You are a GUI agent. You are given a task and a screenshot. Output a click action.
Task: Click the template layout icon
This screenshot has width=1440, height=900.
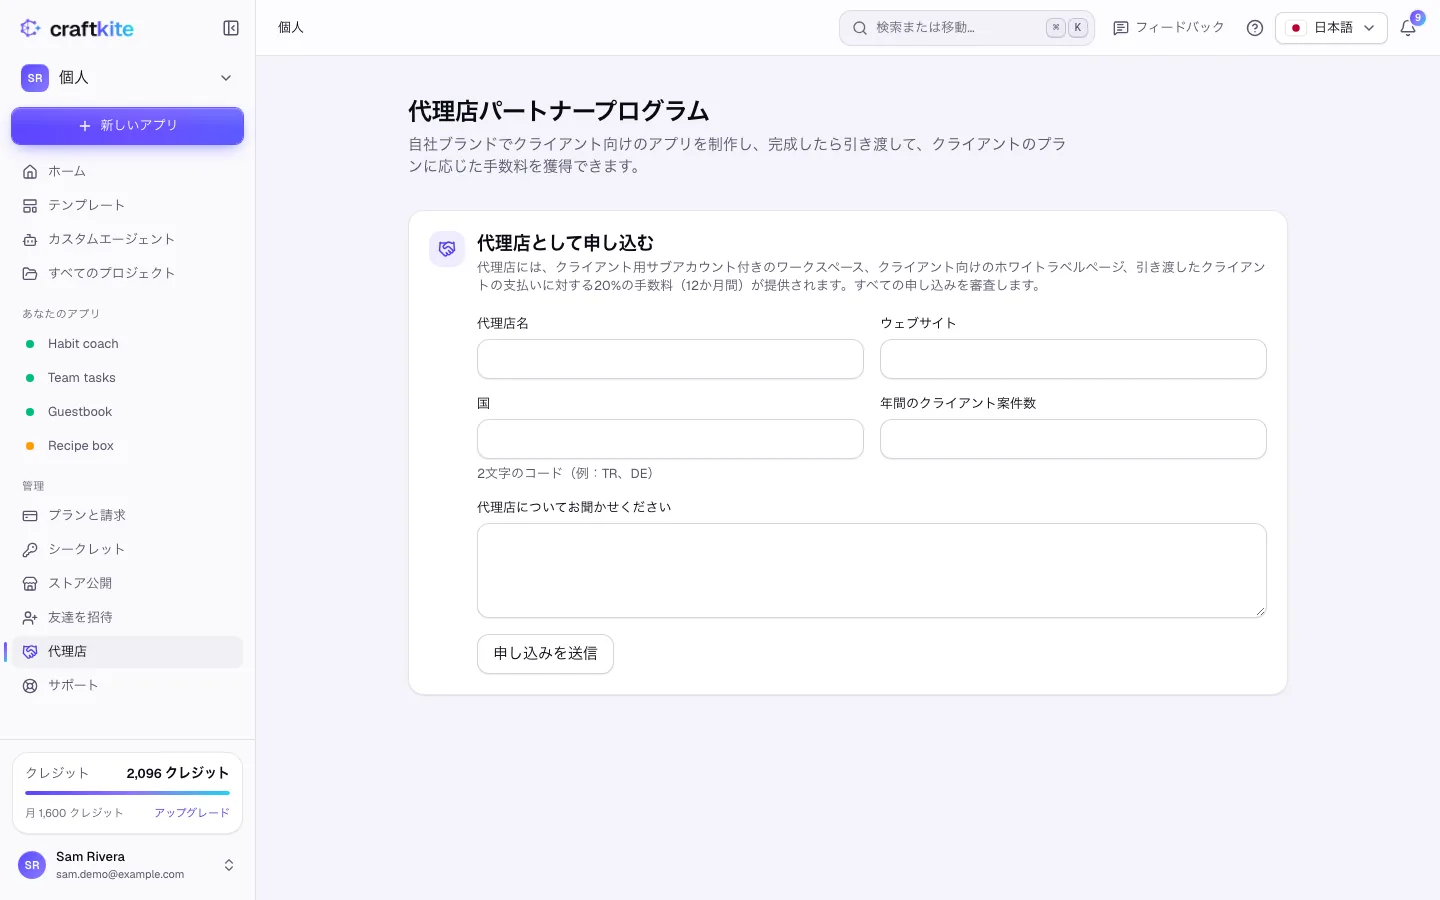coord(30,205)
